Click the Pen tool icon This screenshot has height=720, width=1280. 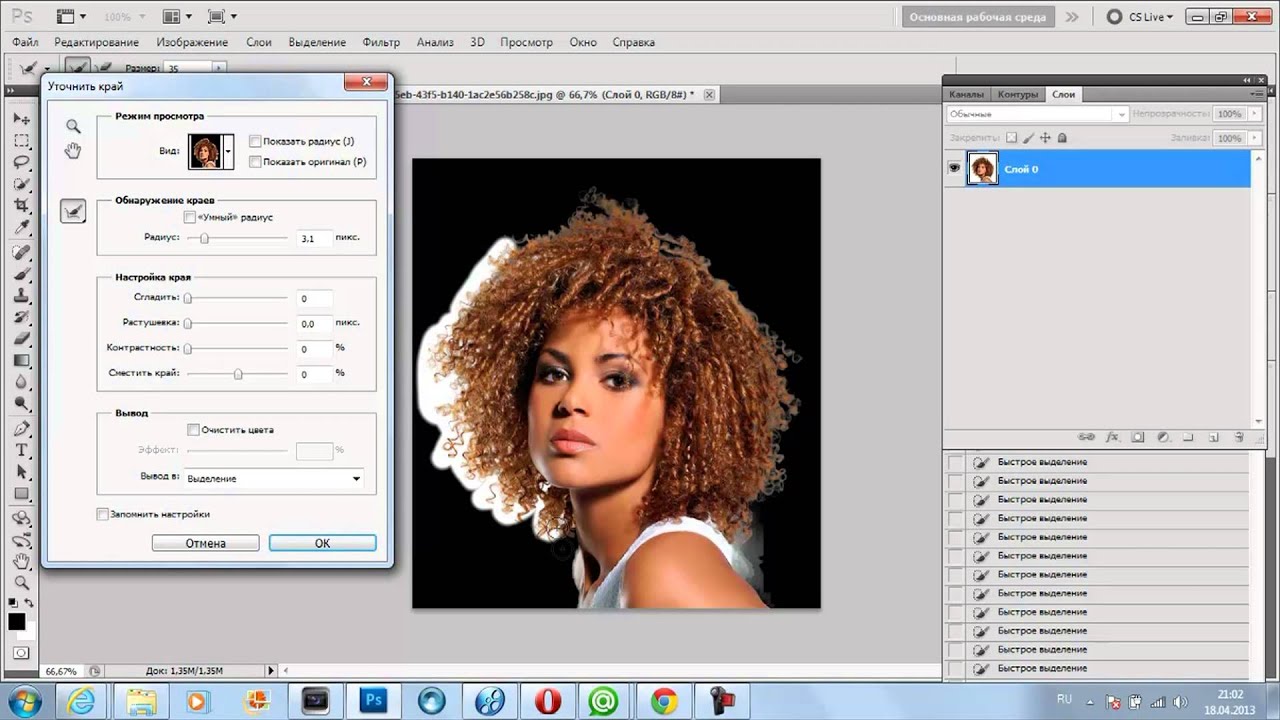click(x=21, y=428)
